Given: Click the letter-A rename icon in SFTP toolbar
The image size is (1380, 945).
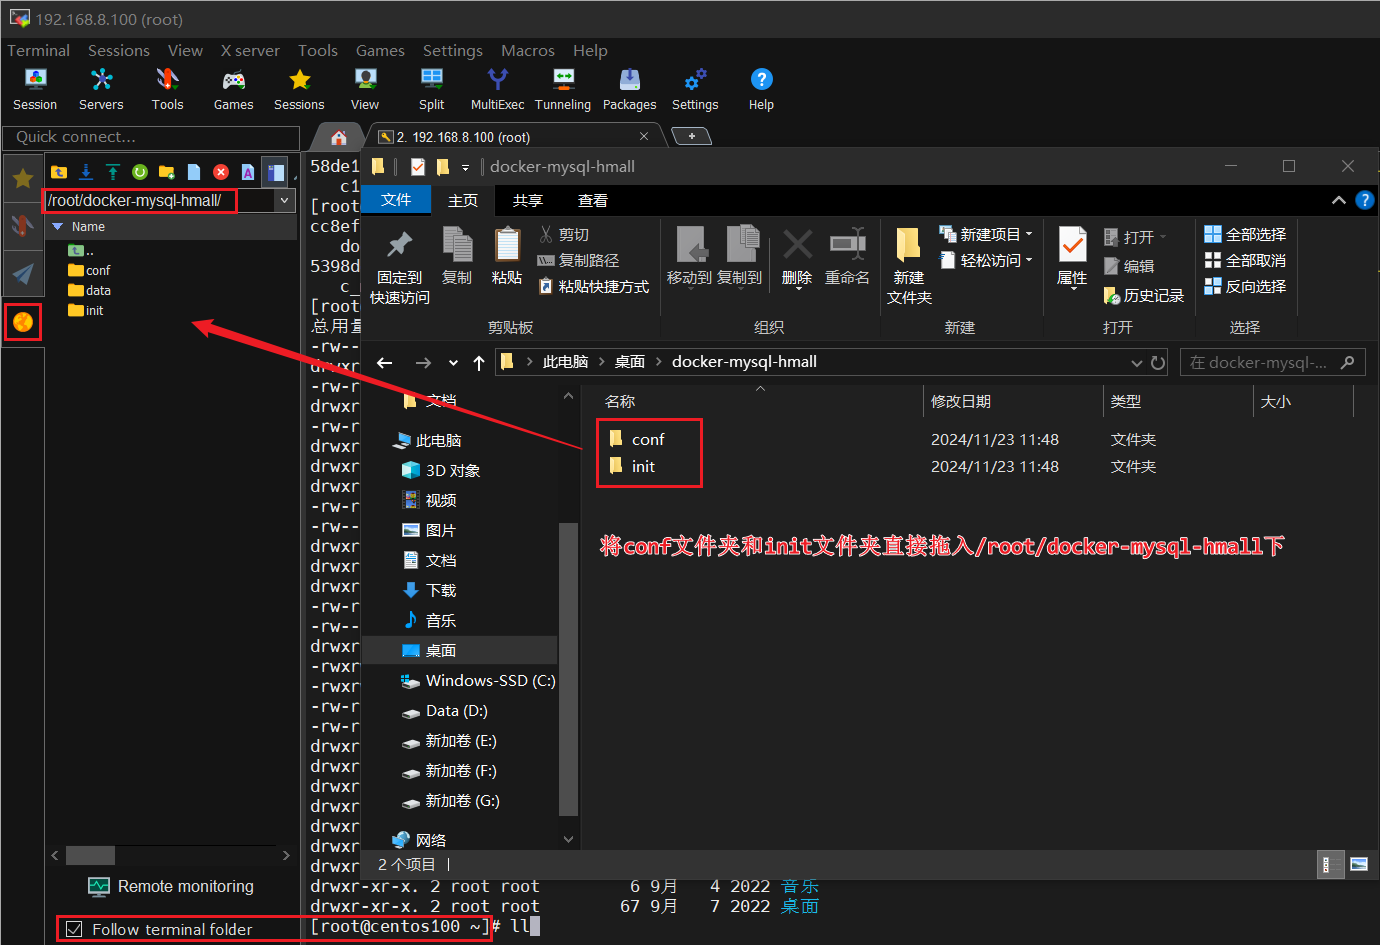Looking at the screenshot, I should click(x=248, y=172).
